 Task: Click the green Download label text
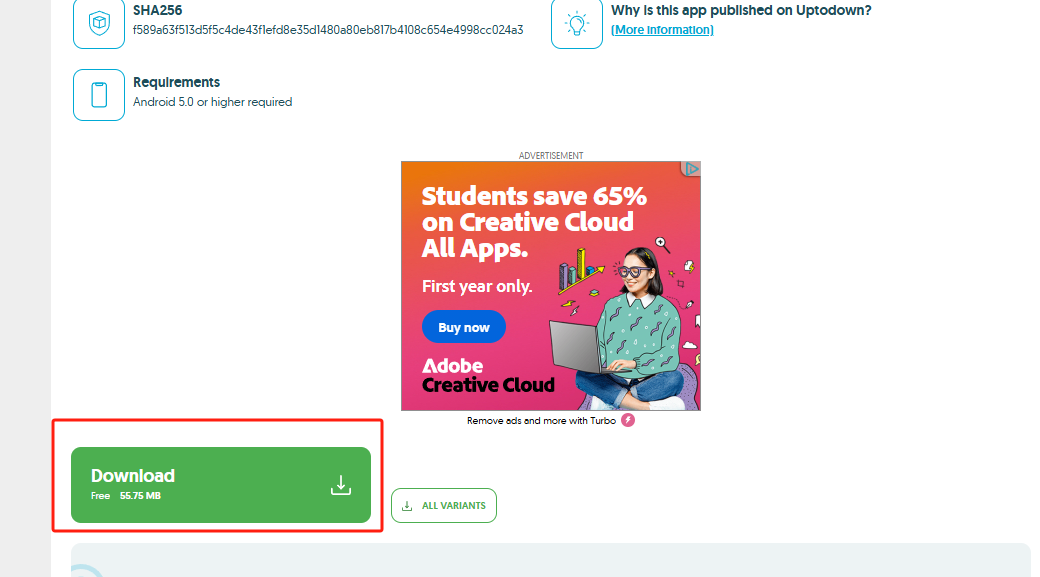point(133,476)
